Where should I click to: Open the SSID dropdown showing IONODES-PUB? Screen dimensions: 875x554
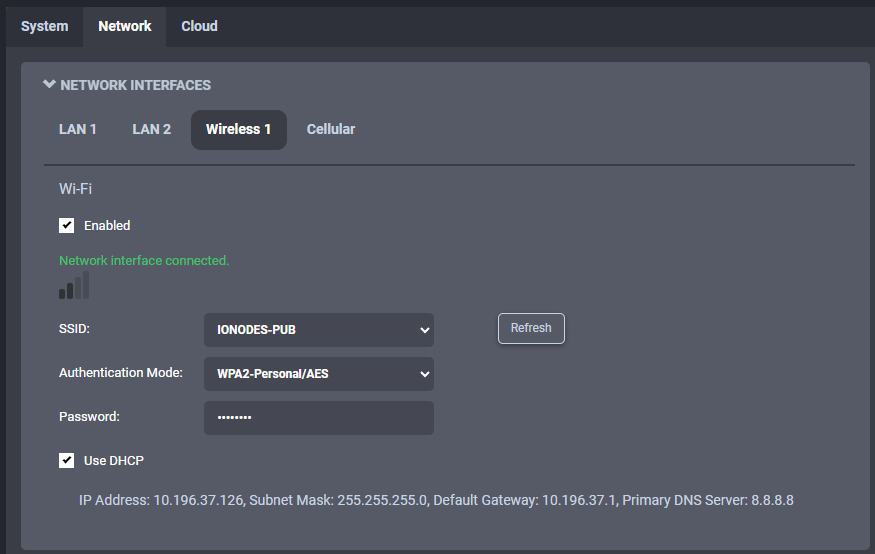pos(319,330)
